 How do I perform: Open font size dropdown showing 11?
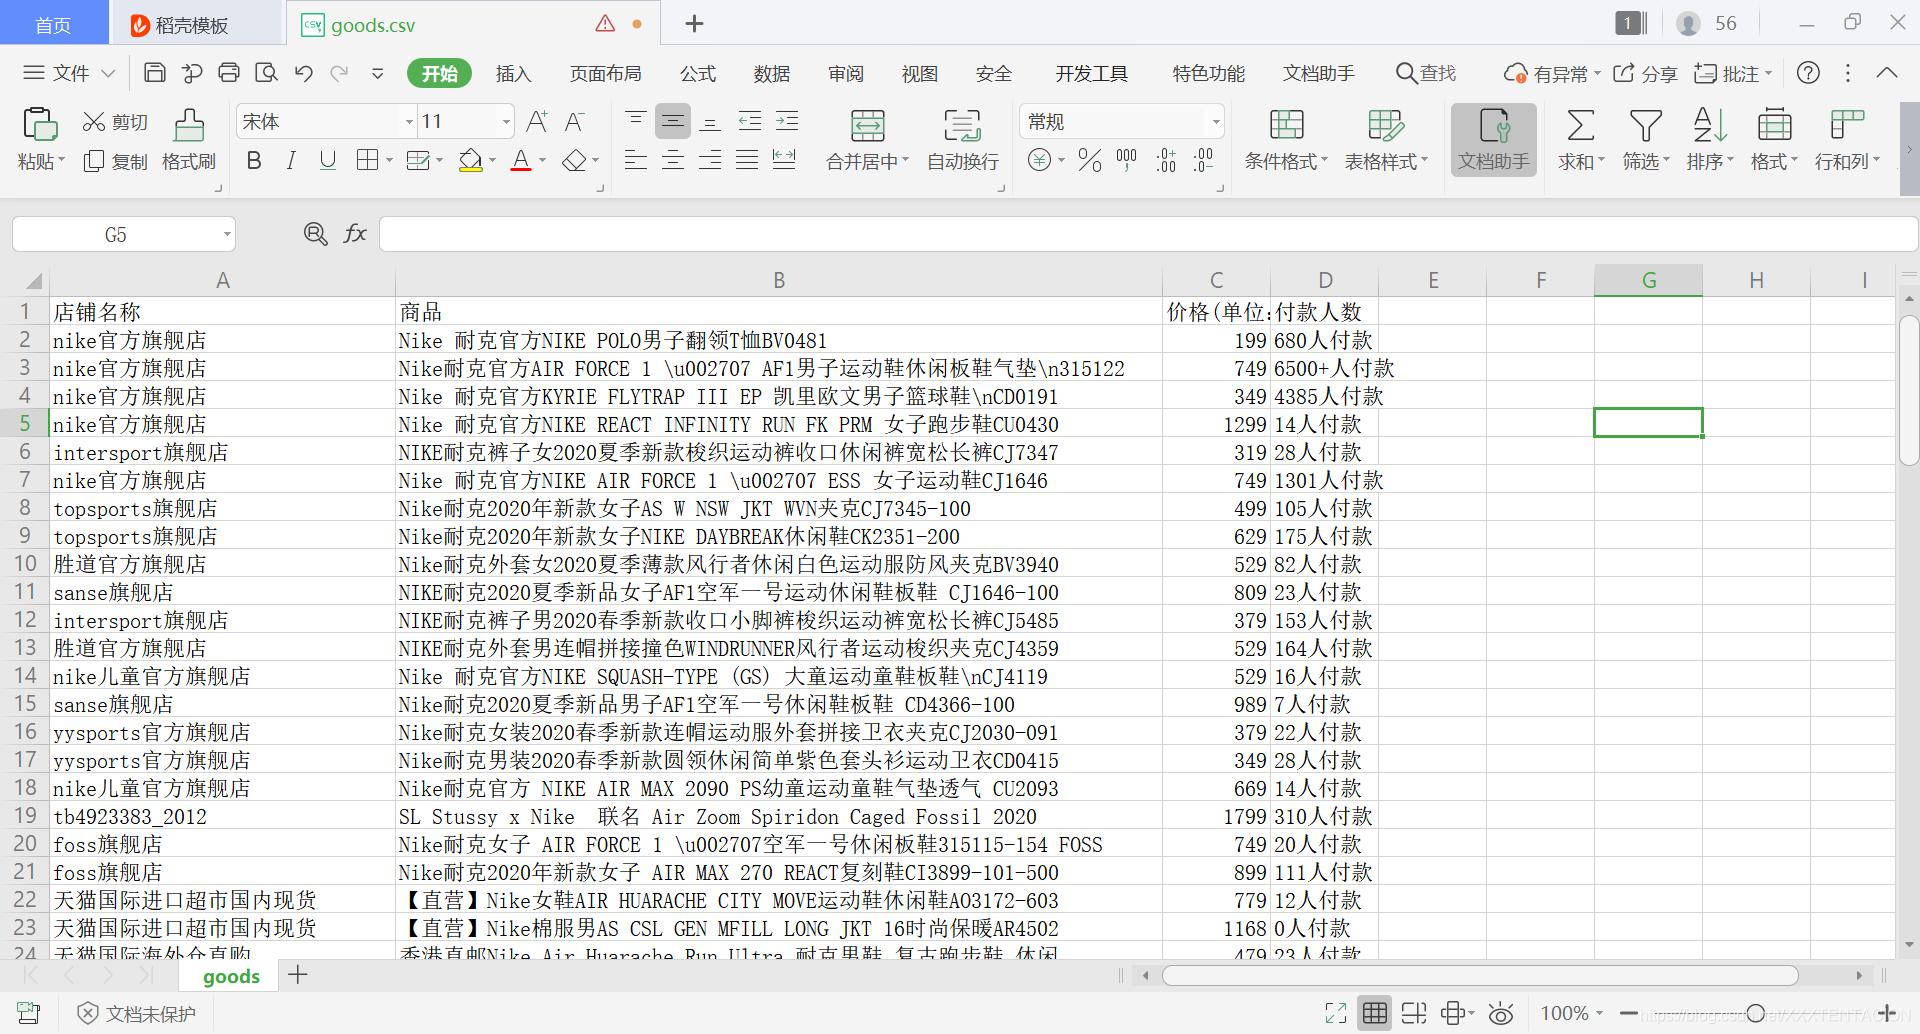pos(506,122)
